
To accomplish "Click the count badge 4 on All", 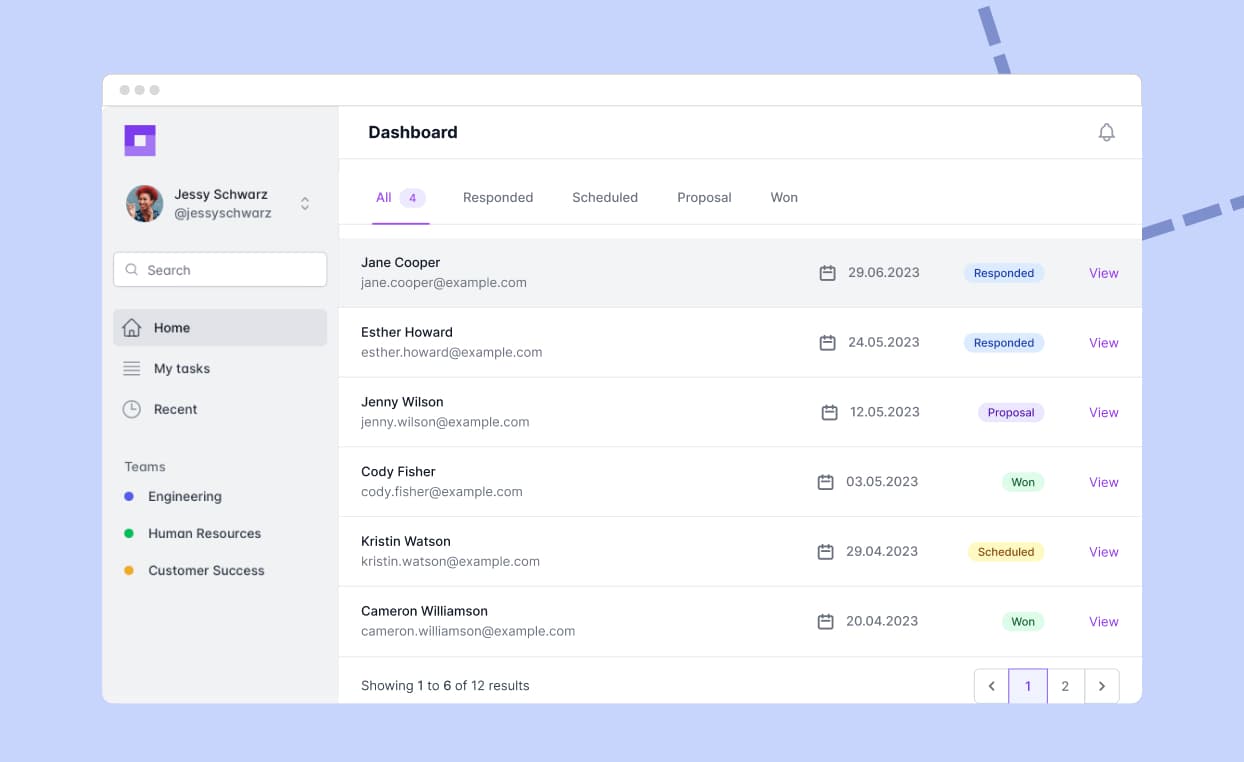I will tap(413, 198).
